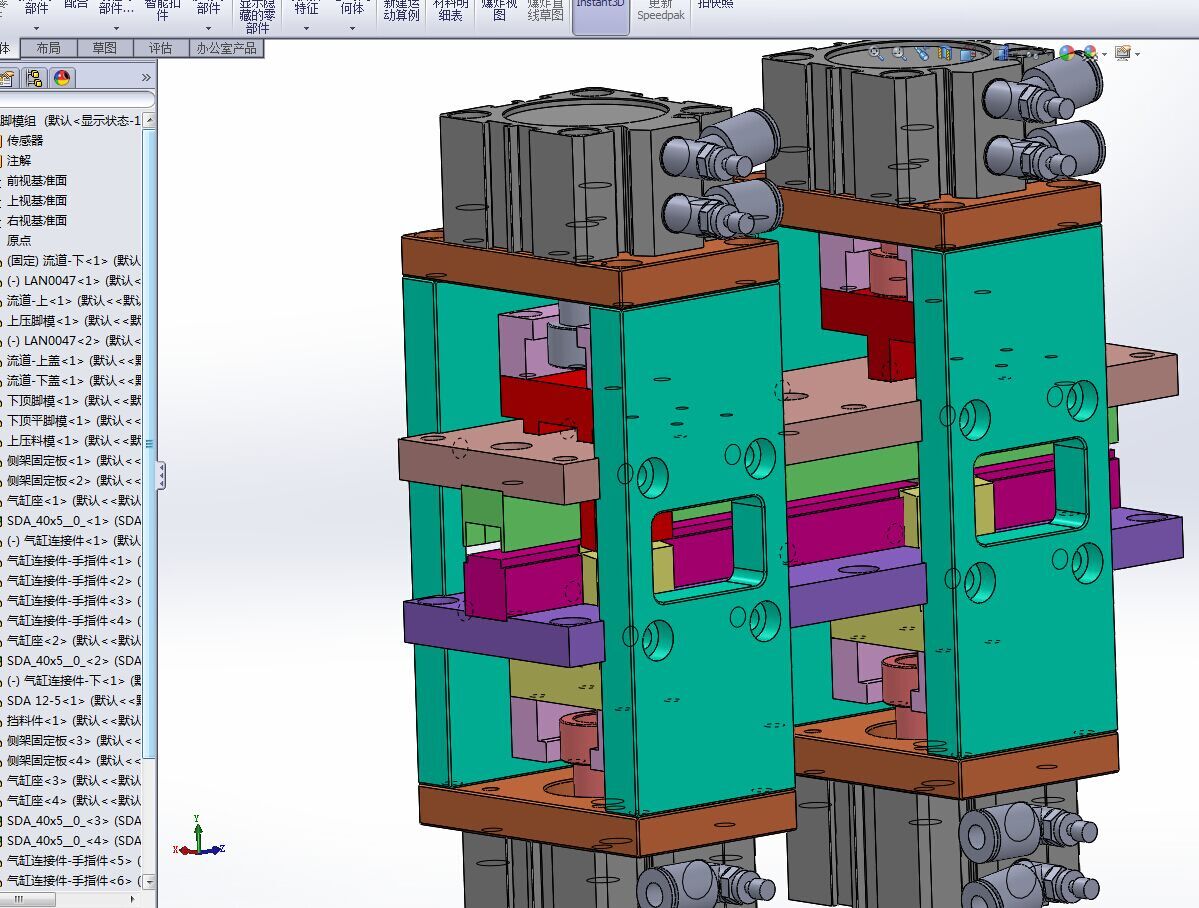Image resolution: width=1199 pixels, height=908 pixels.
Task: Click 爆炸视图 exploded view tool
Action: pos(499,9)
